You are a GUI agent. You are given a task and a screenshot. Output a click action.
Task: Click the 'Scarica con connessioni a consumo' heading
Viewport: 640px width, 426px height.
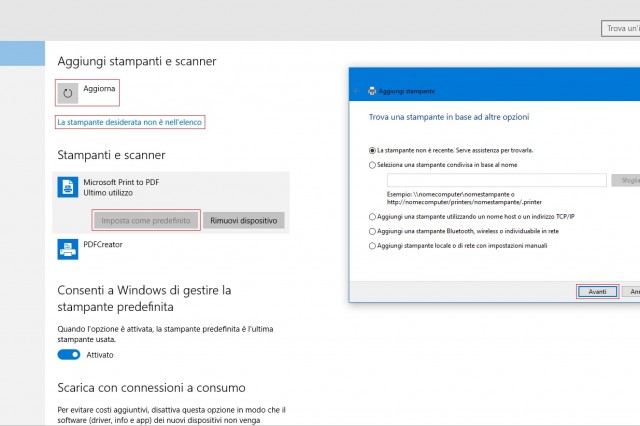[x=151, y=388]
